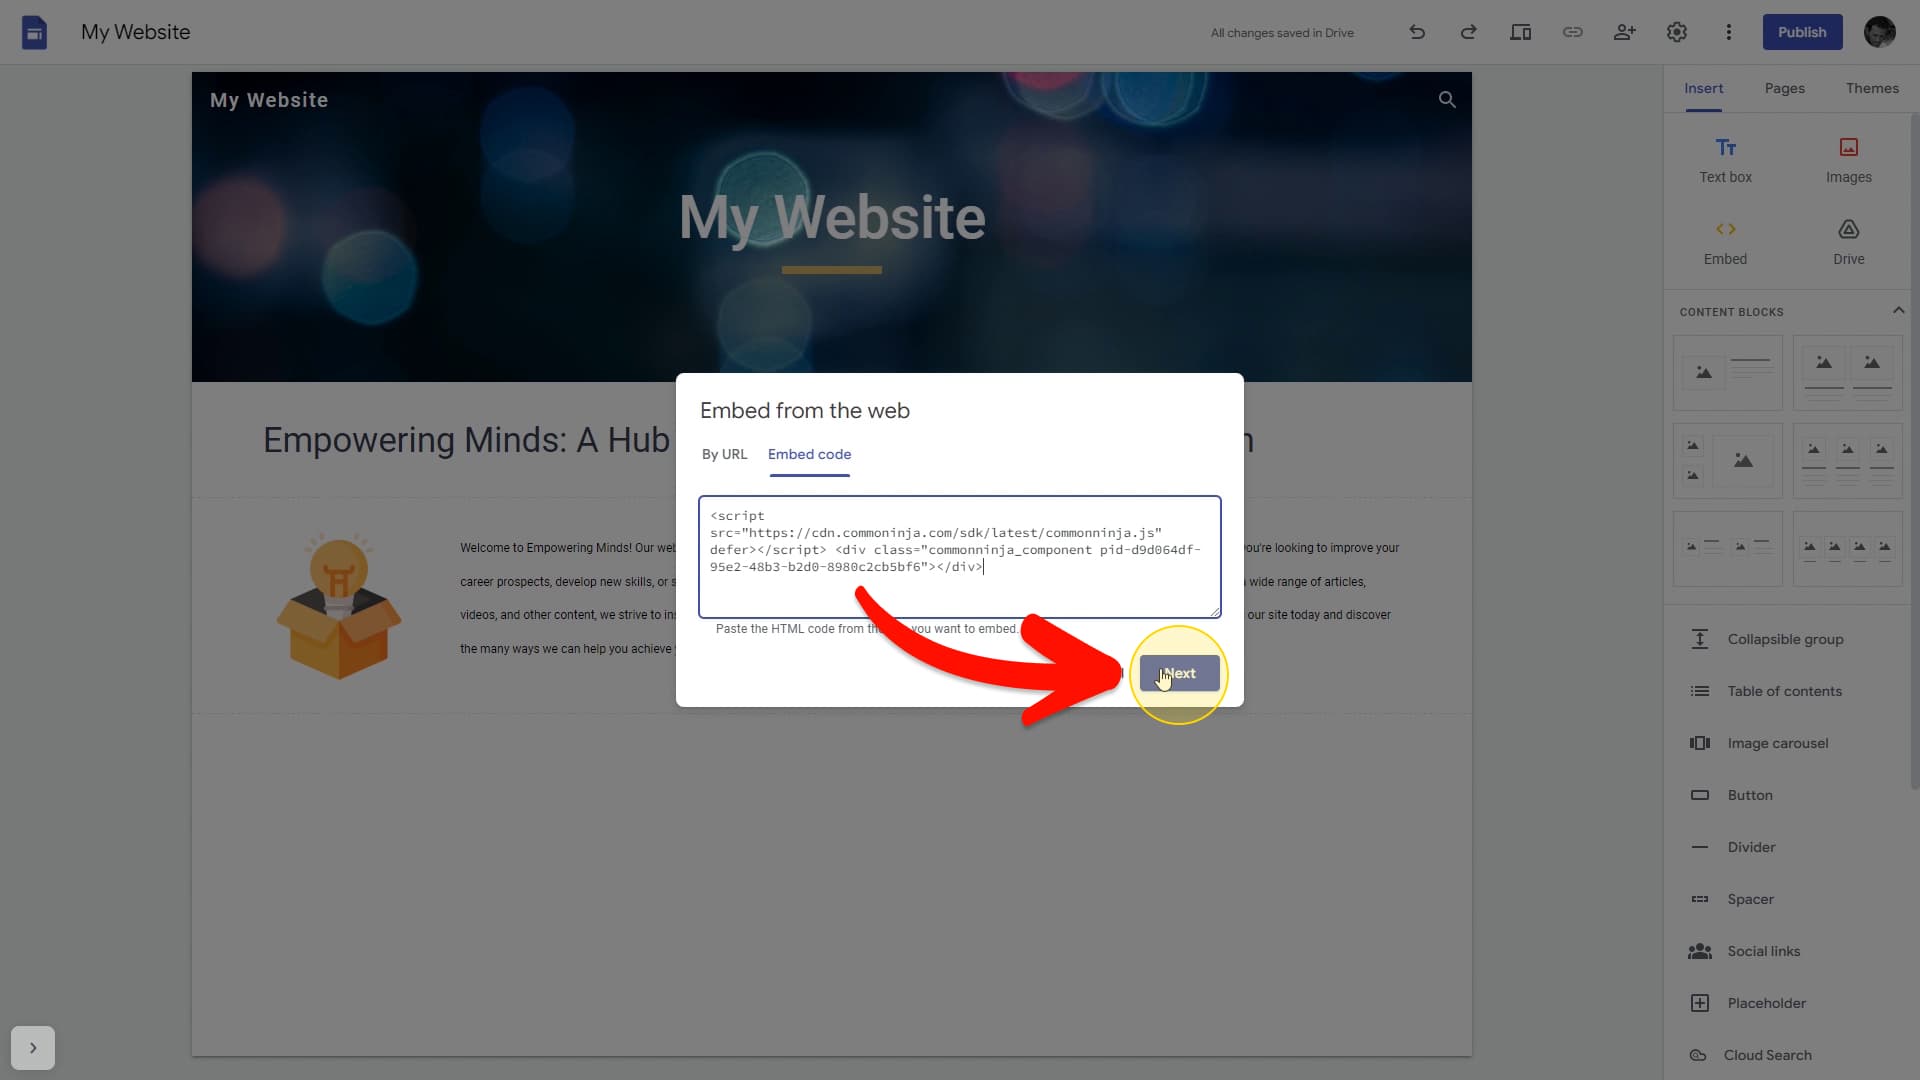
Task: Switch to the Insert tab
Action: pyautogui.click(x=1703, y=88)
